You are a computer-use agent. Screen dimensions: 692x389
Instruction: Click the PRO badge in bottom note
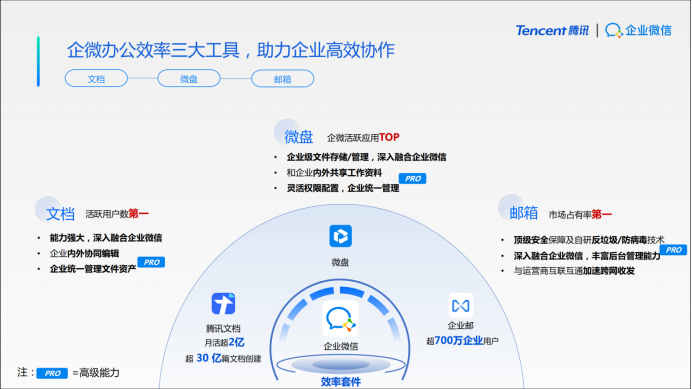coord(52,373)
